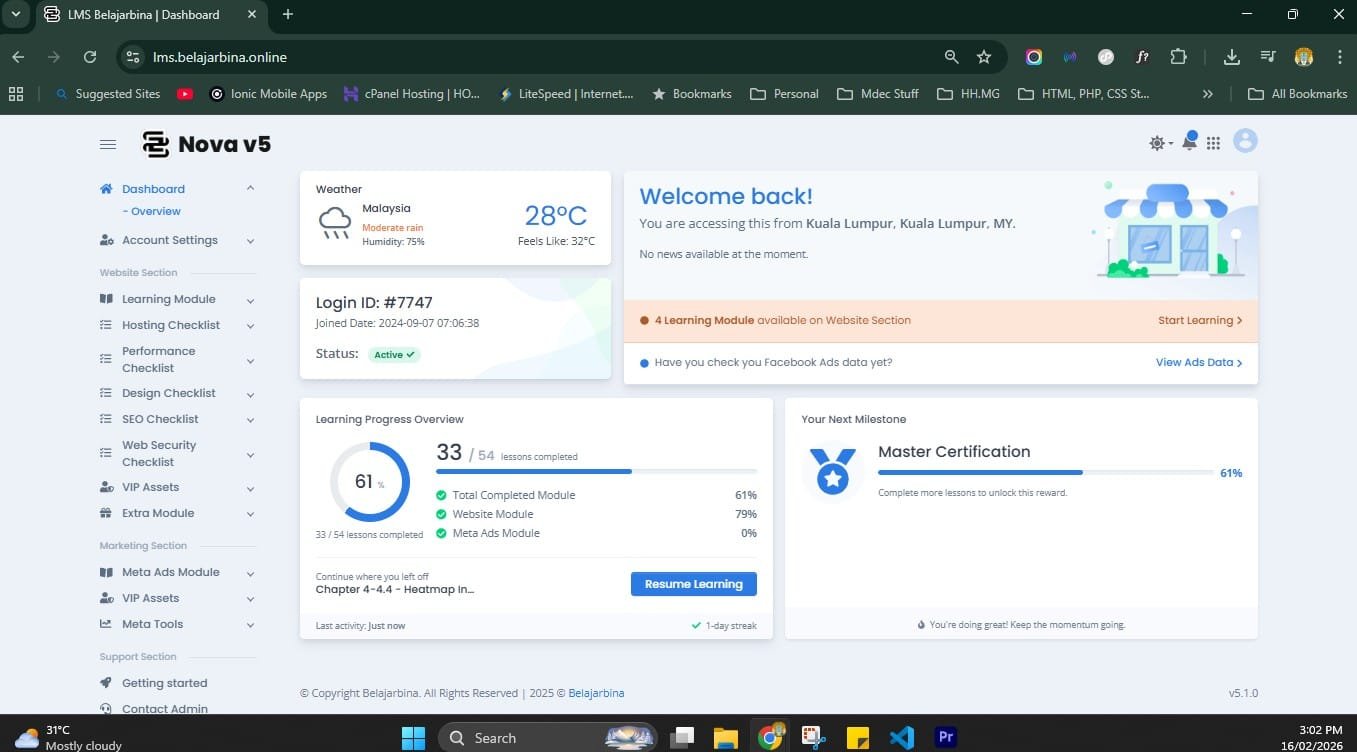Open the theme settings gear dropdown
The height and width of the screenshot is (752, 1357).
1158,142
